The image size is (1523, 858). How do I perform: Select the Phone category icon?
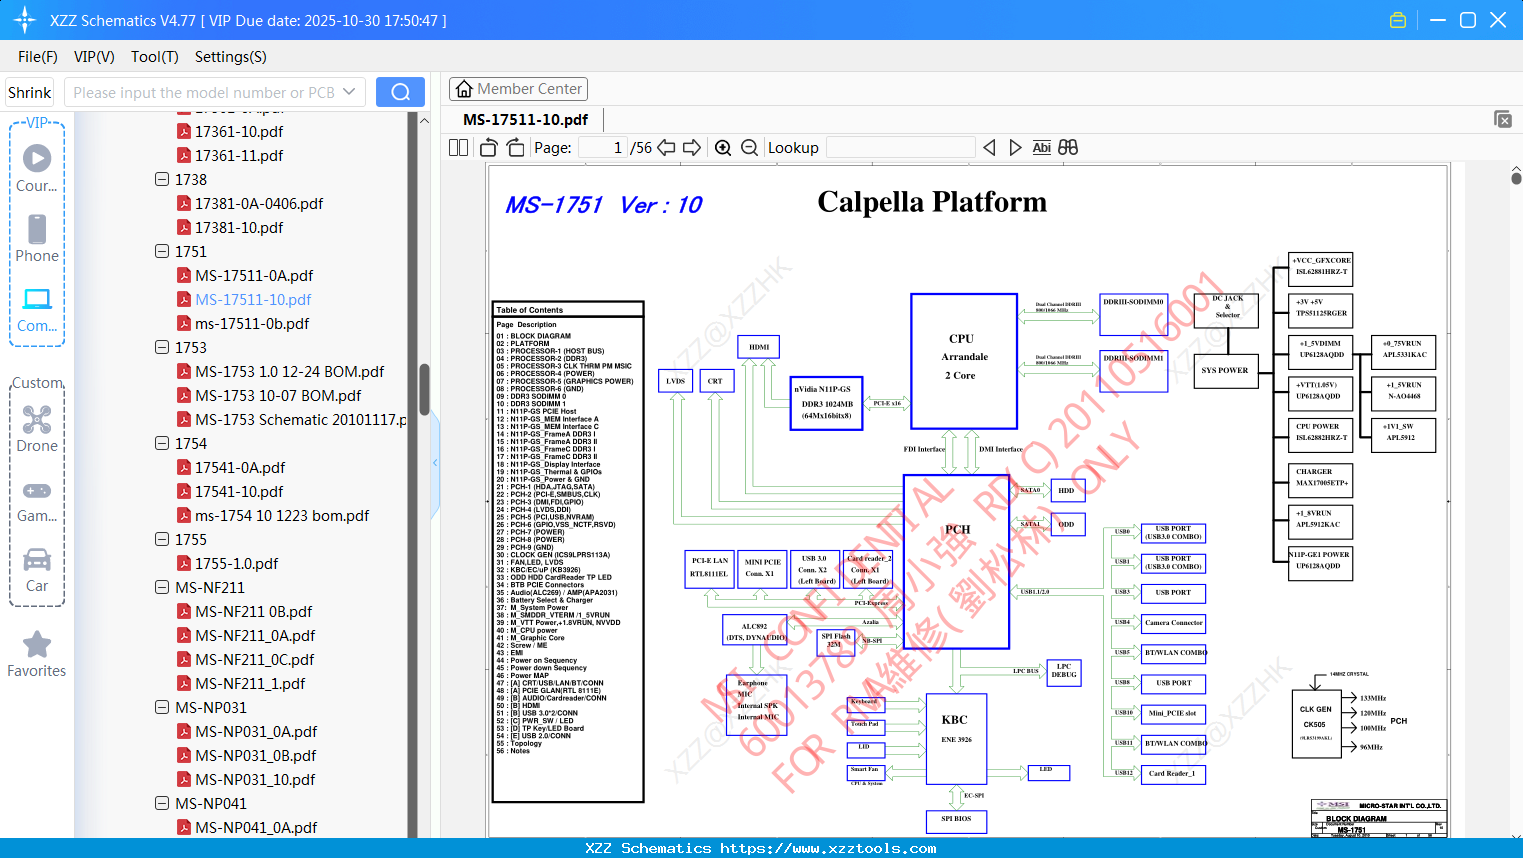click(37, 238)
